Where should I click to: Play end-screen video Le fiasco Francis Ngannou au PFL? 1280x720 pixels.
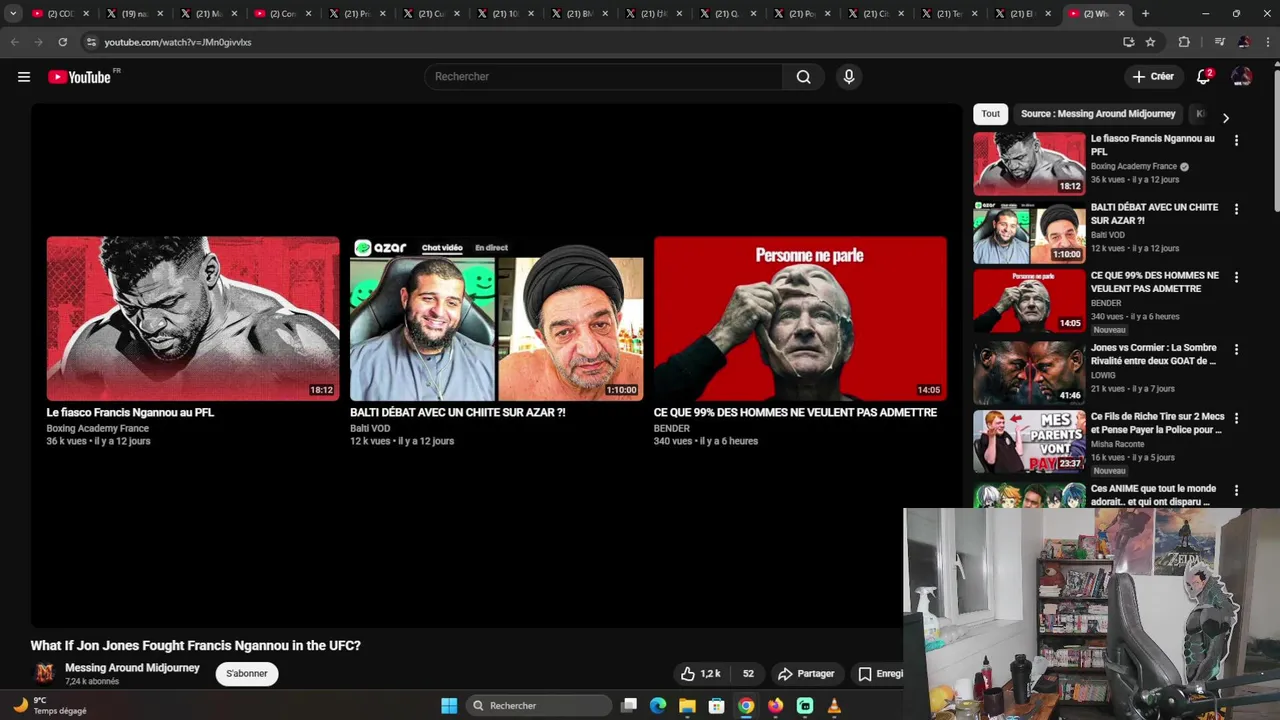pos(193,319)
